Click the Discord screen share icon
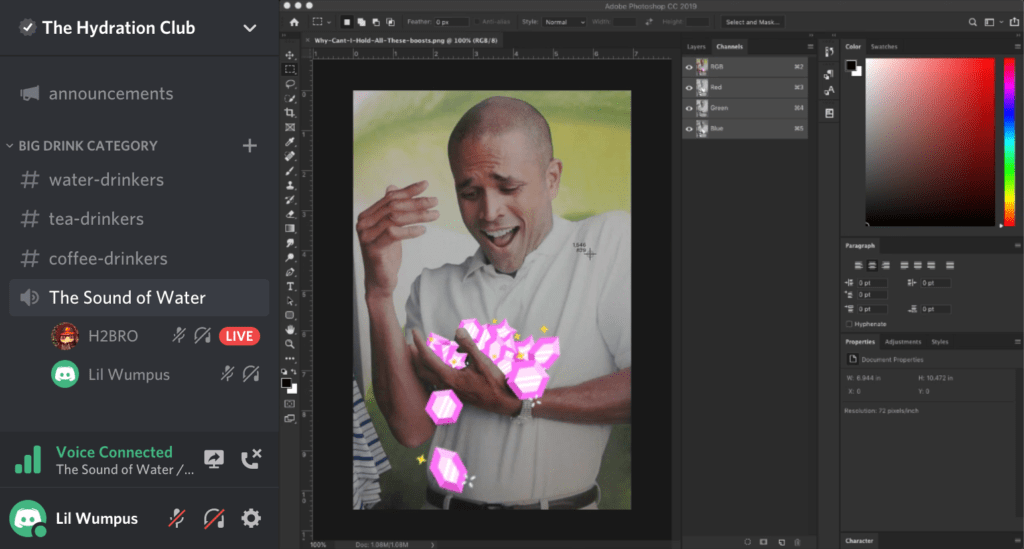The image size is (1024, 549). point(214,459)
